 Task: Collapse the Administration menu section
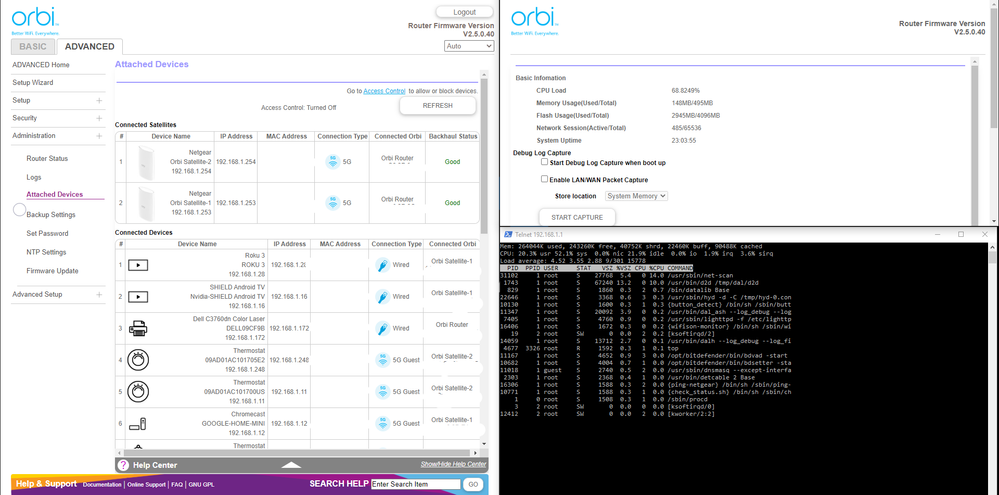(x=99, y=136)
